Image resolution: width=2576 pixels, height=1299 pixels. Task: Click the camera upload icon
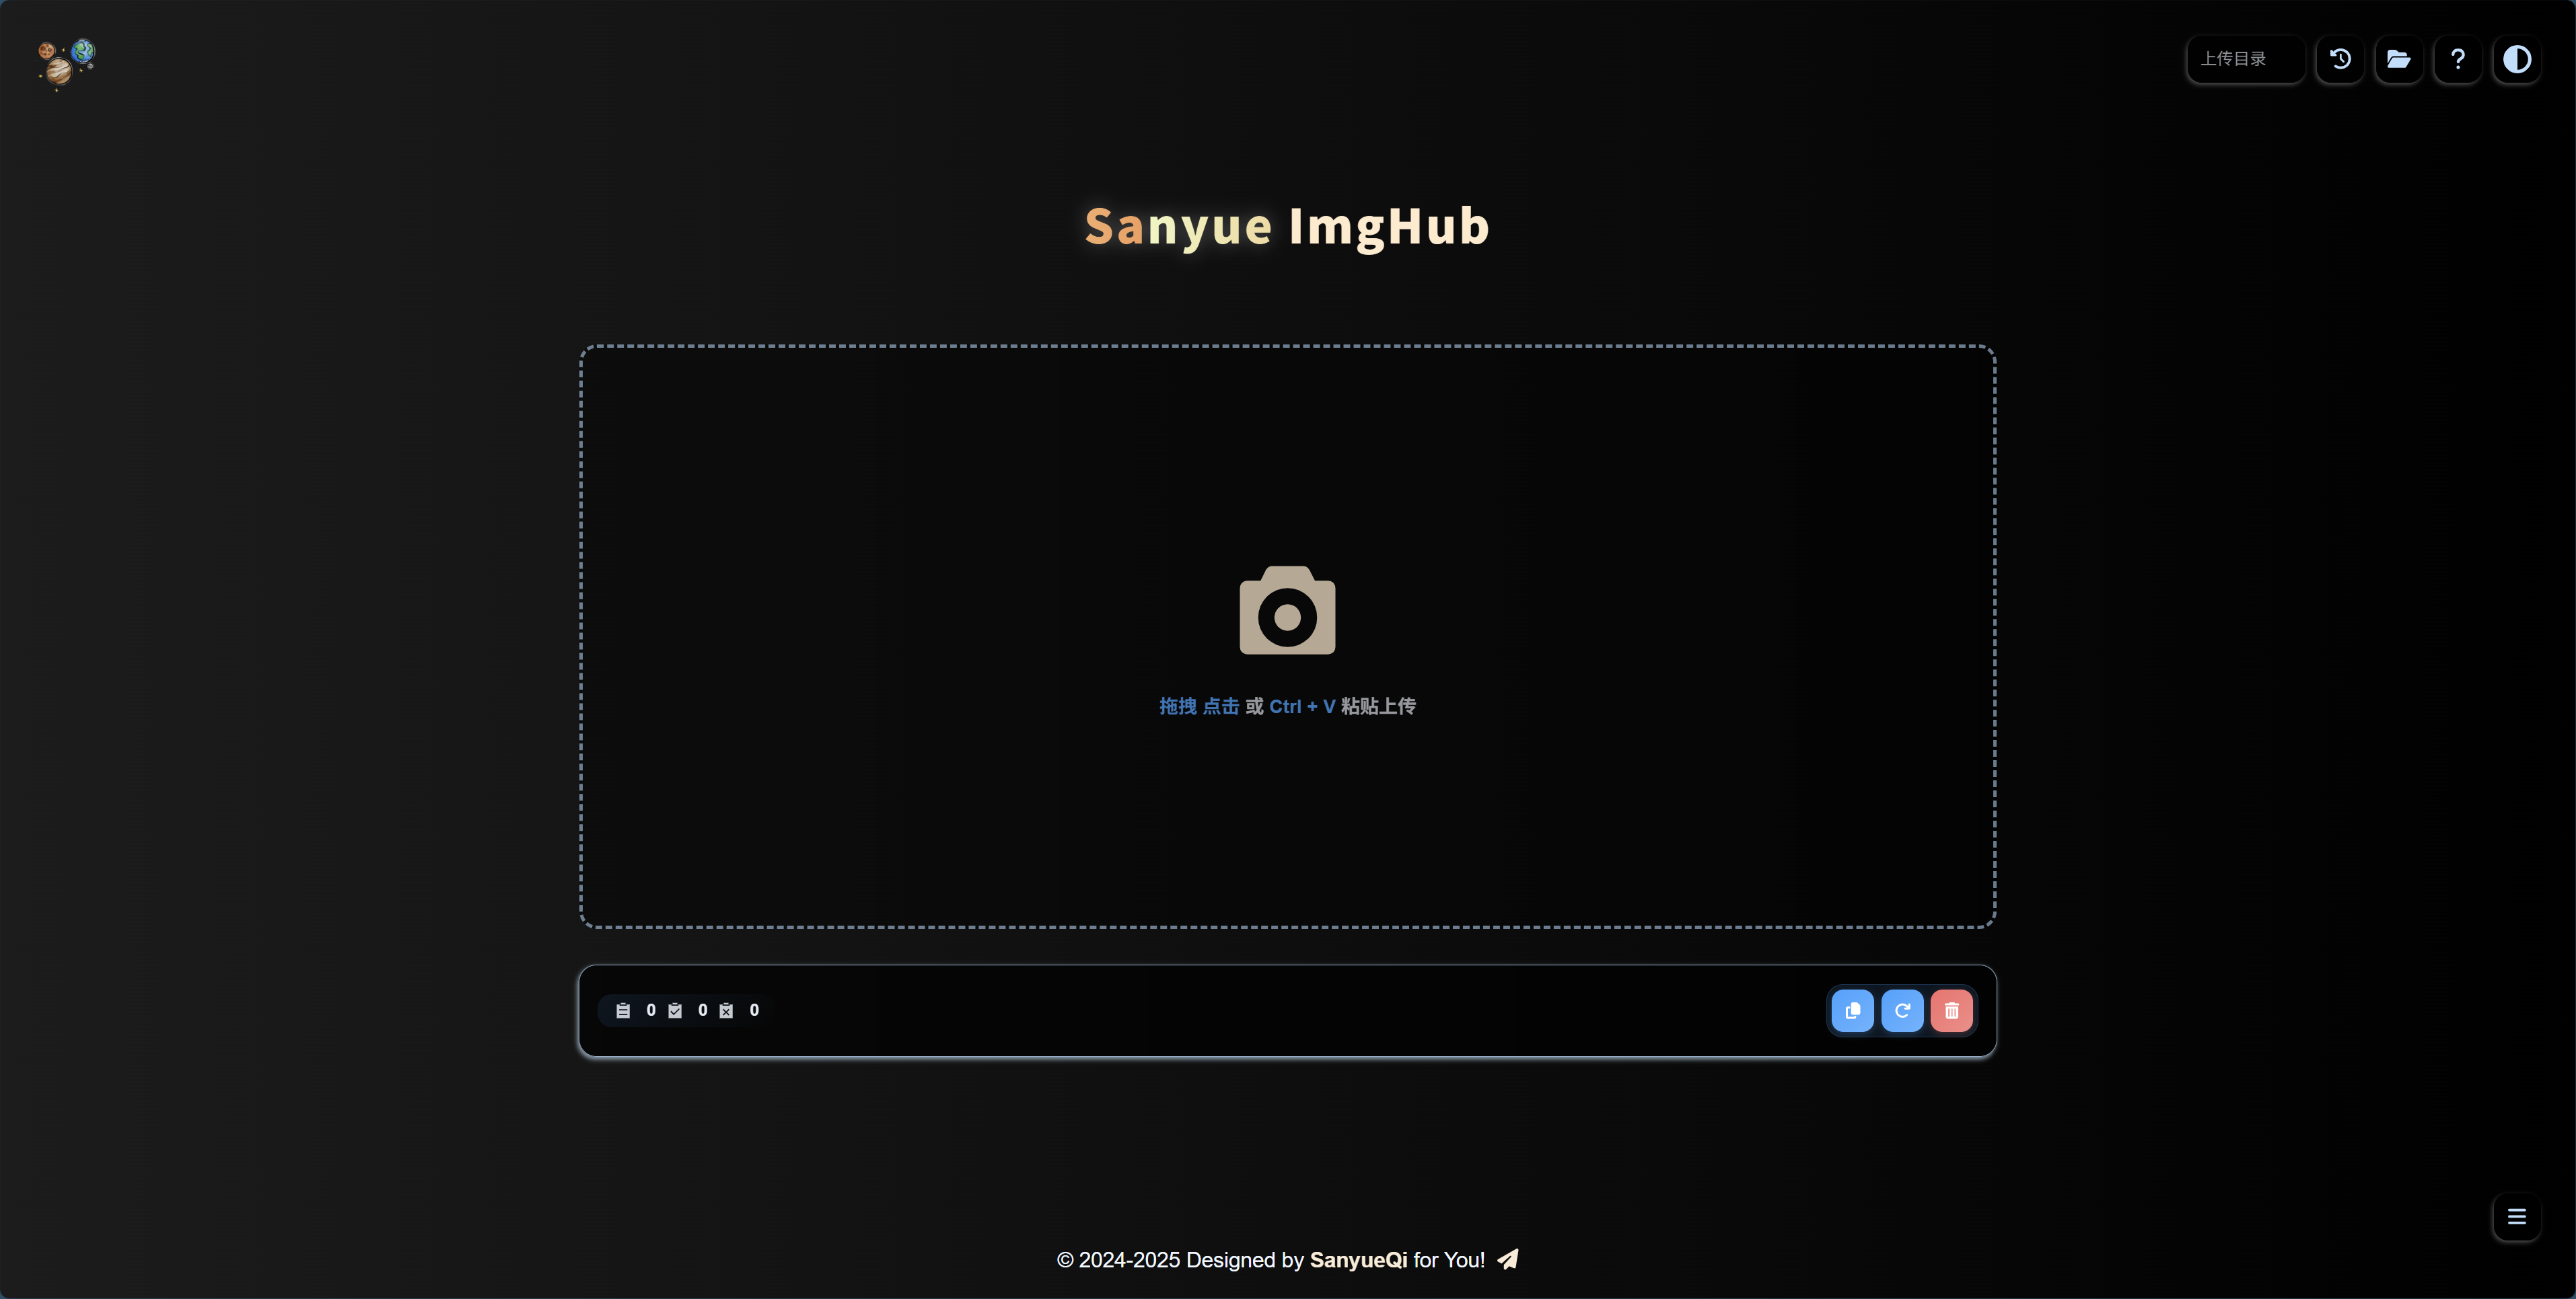coord(1287,610)
